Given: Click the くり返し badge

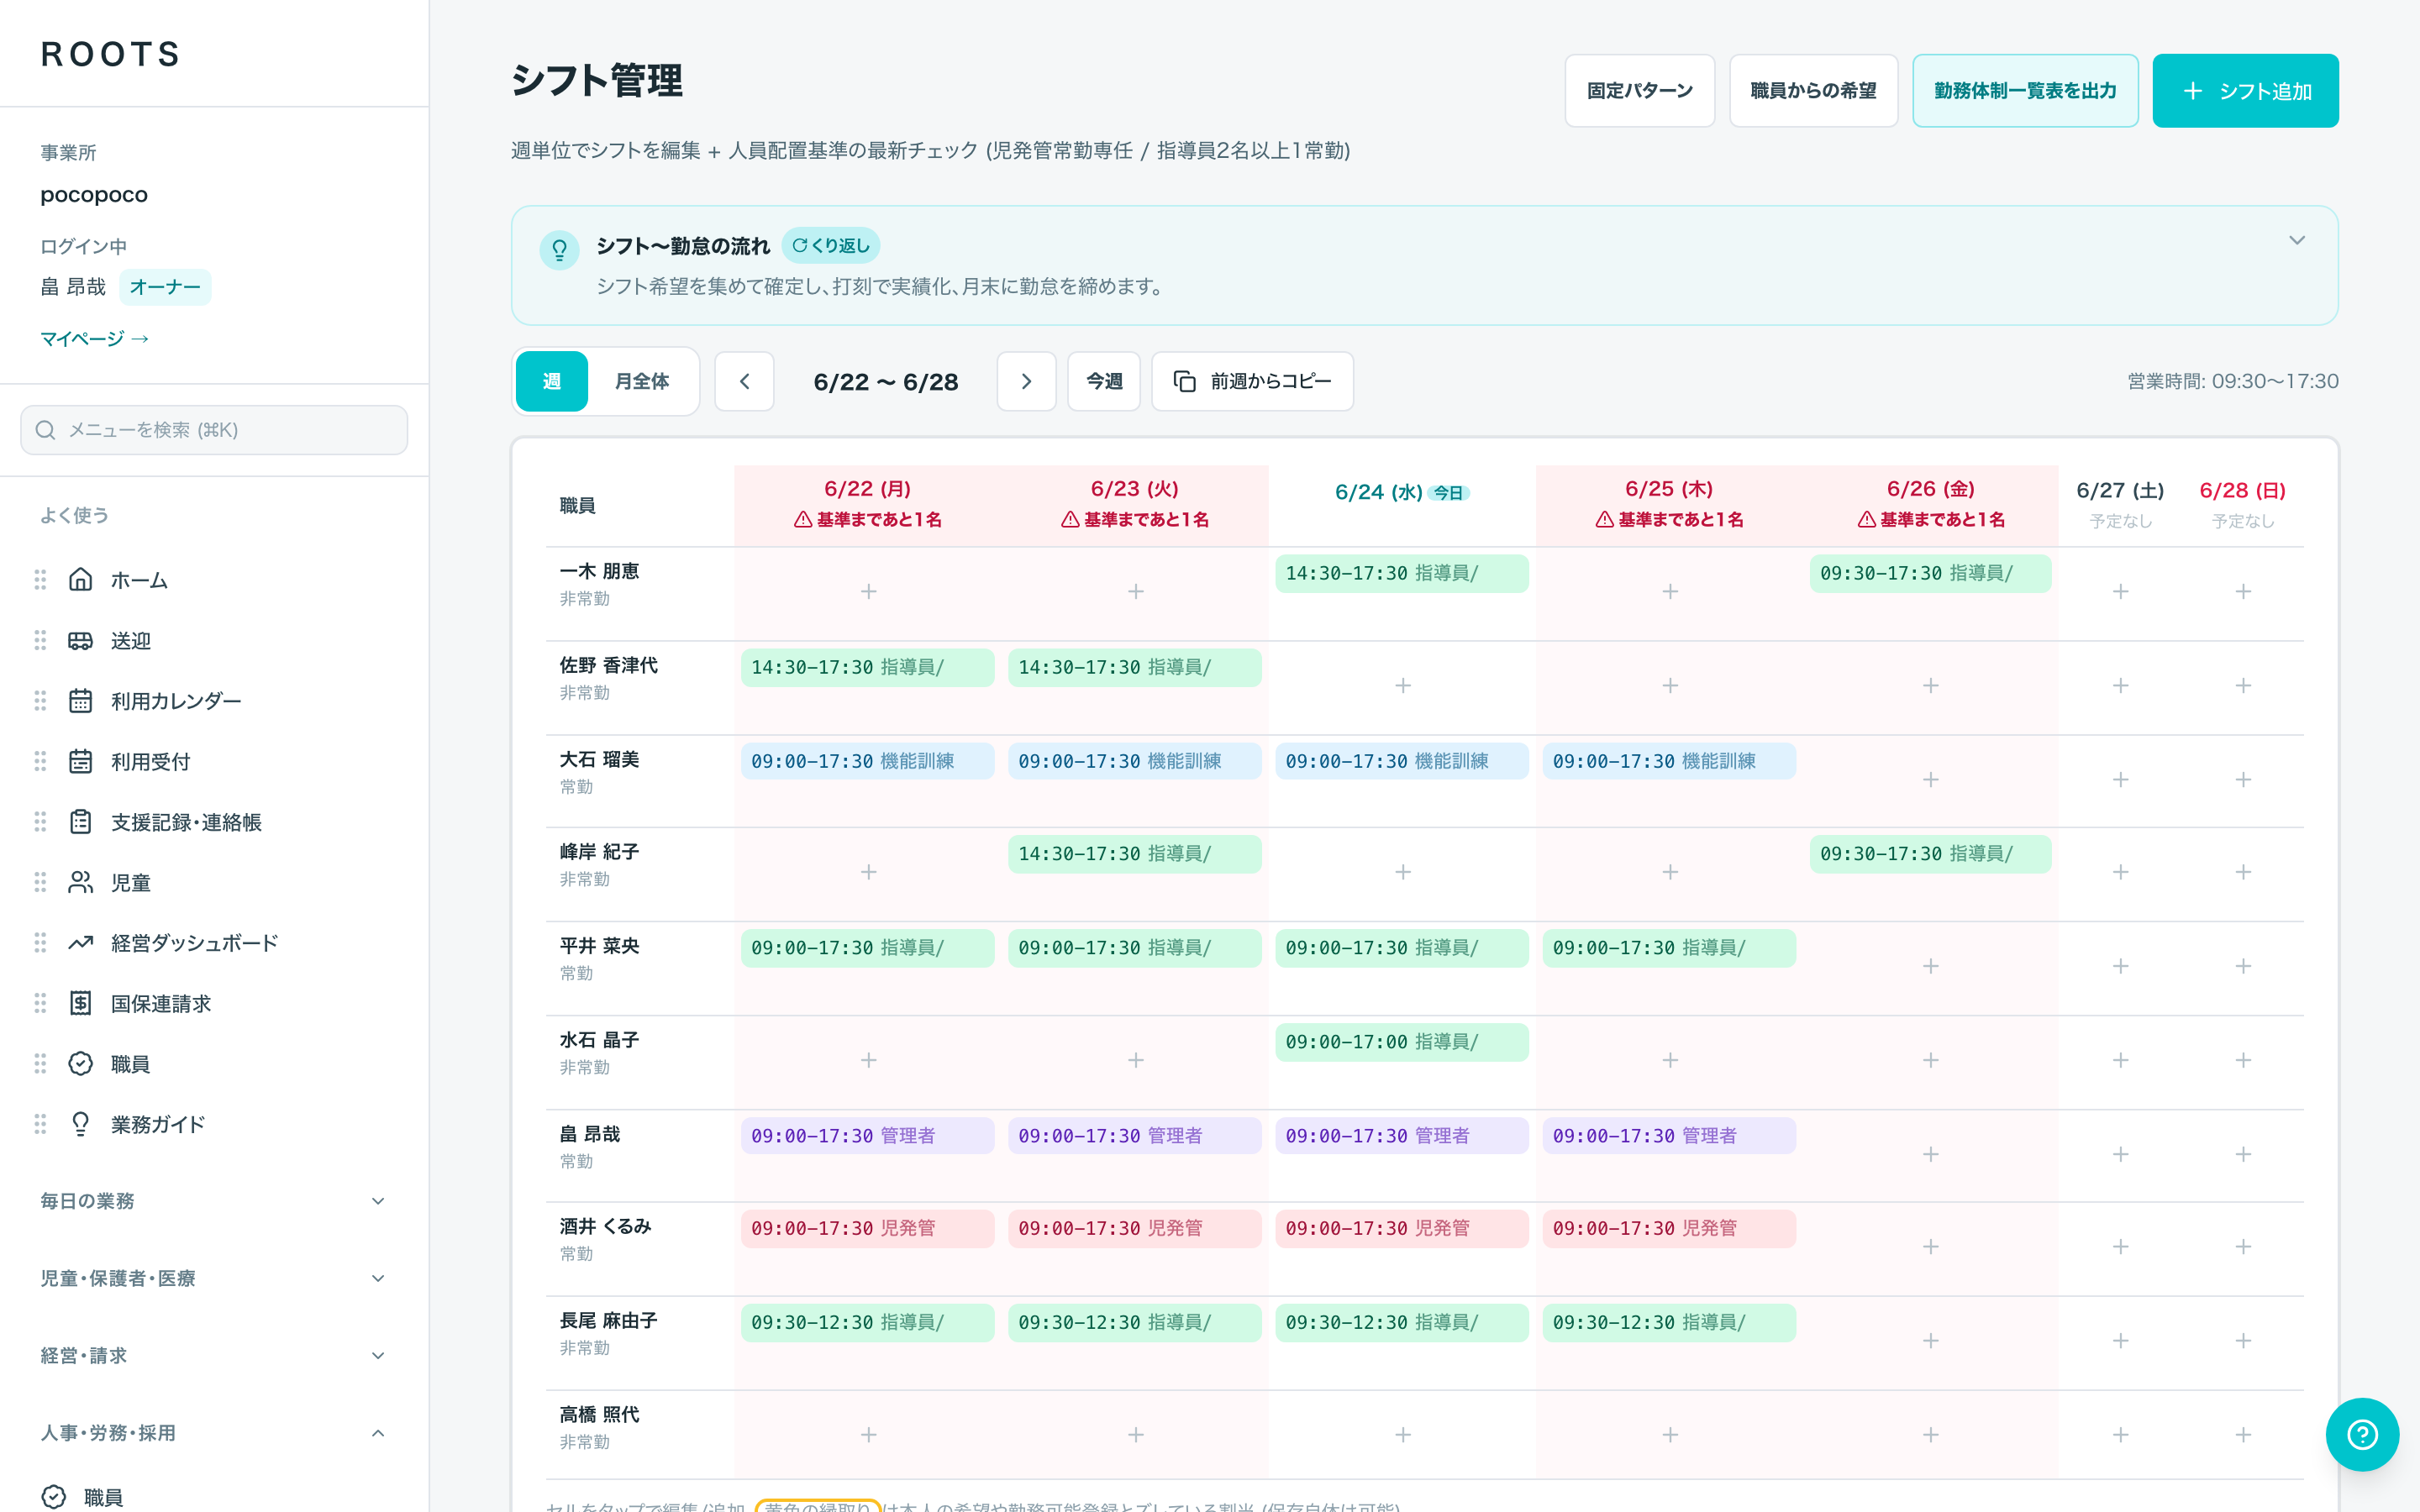Looking at the screenshot, I should tap(830, 246).
